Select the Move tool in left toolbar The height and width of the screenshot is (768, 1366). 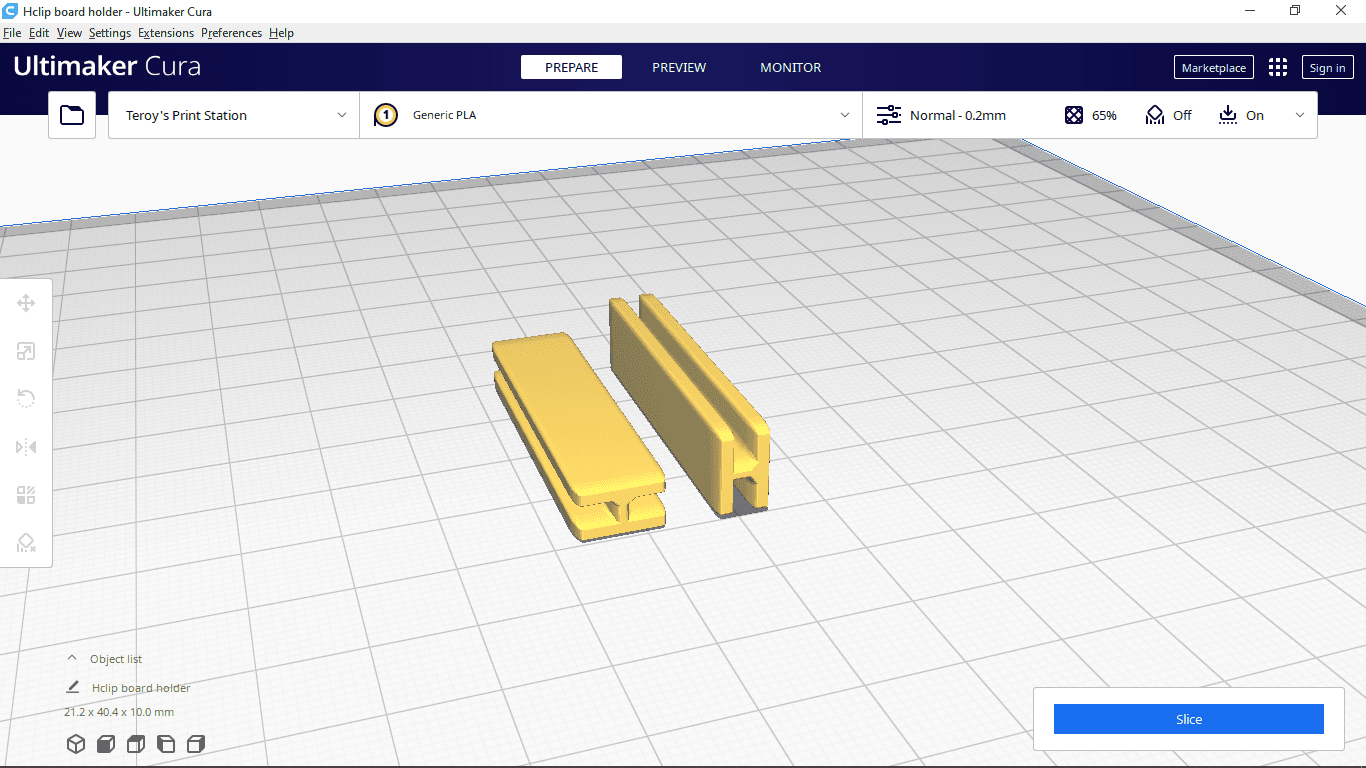(x=26, y=303)
